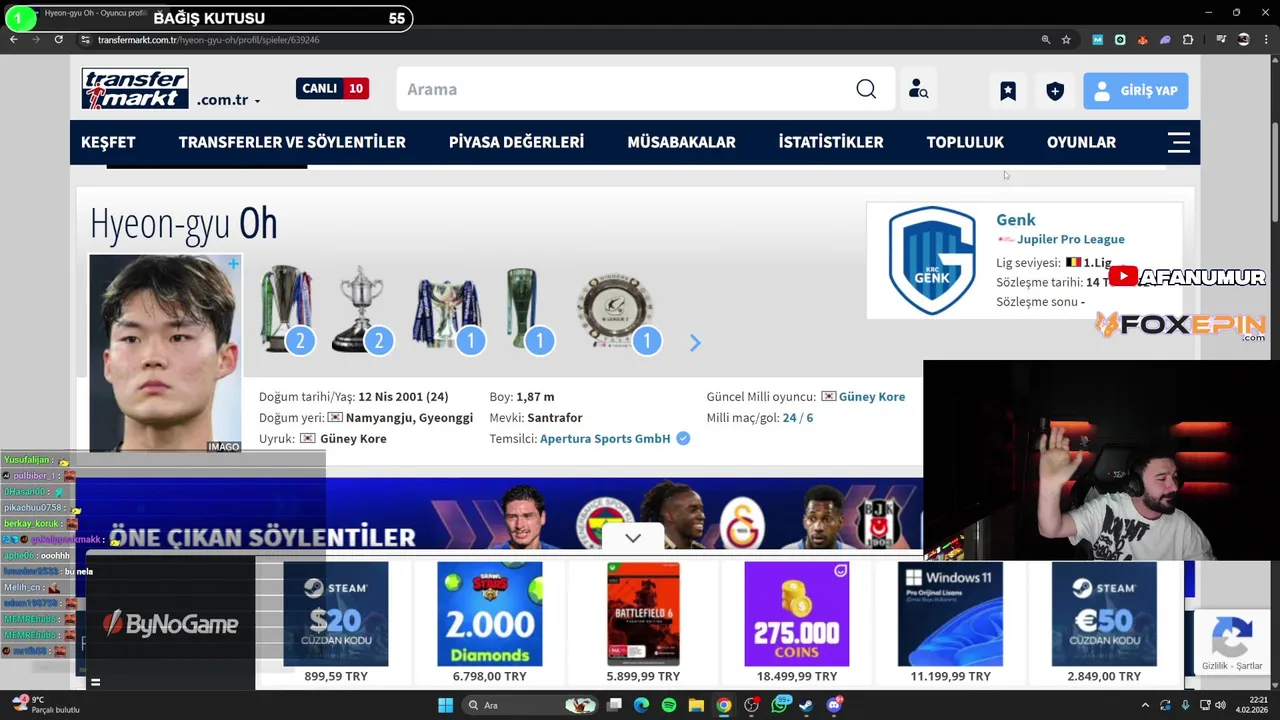Click the first trophy with badge 2
Viewport: 1280px width, 720px height.
[x=287, y=309]
